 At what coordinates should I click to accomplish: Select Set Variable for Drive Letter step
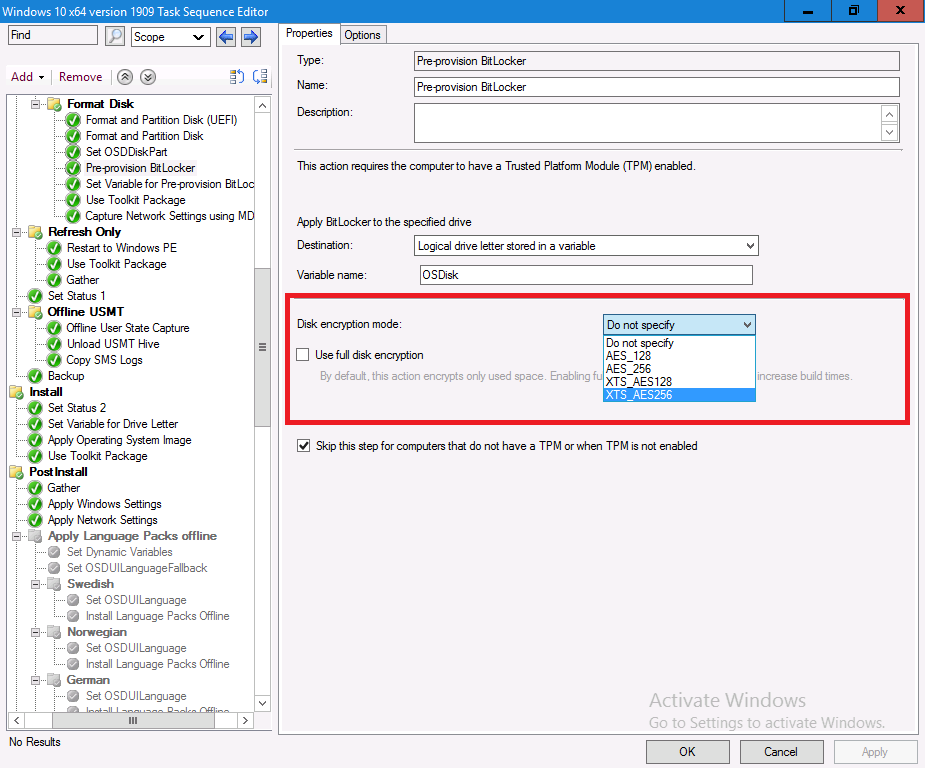coord(113,424)
